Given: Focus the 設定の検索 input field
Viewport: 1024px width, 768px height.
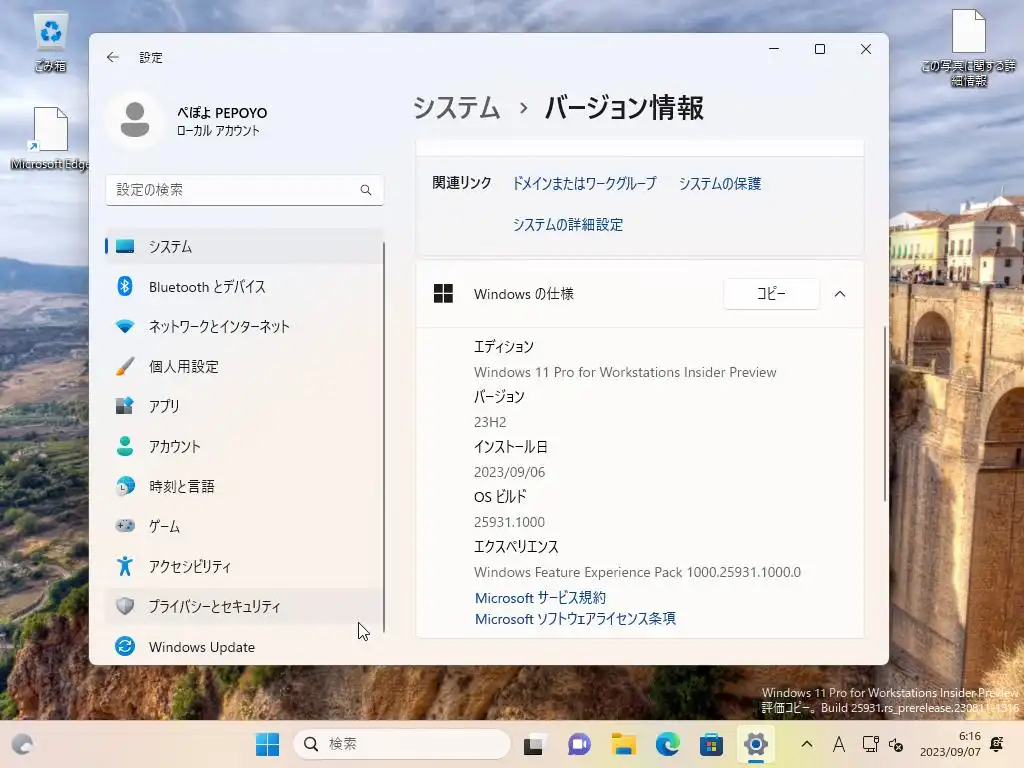Looking at the screenshot, I should [x=244, y=190].
